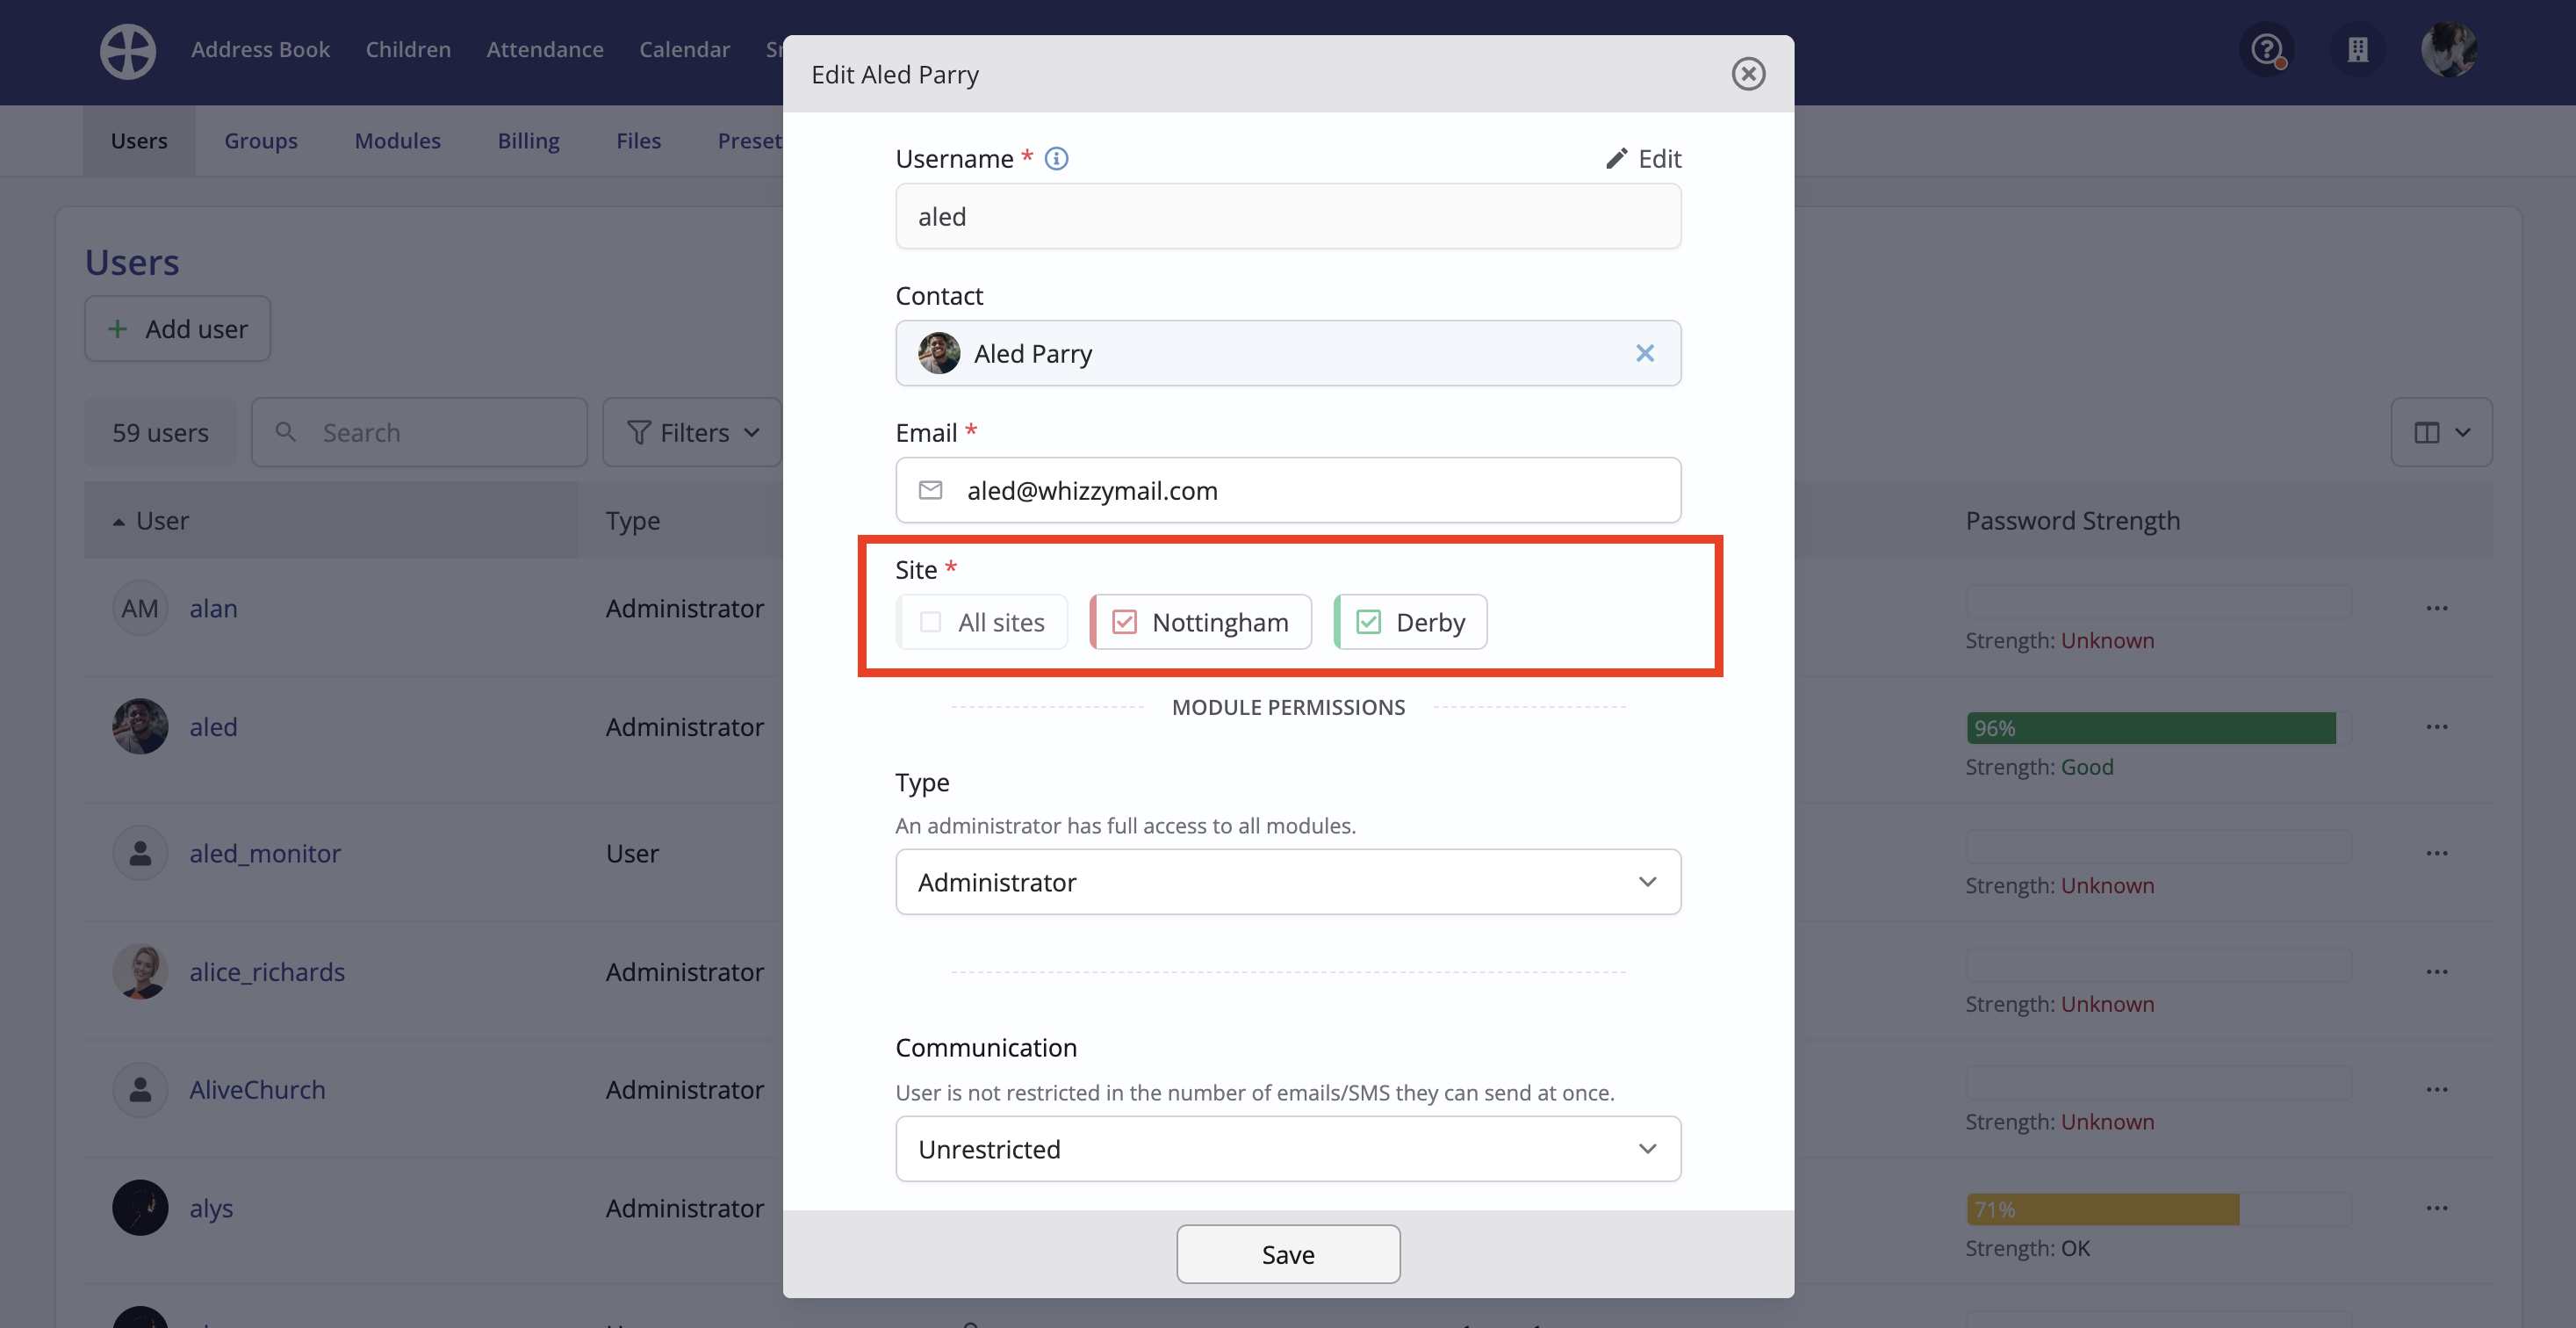Click the aled_monitor placeholder avatar
This screenshot has width=2576, height=1328.
click(x=140, y=853)
